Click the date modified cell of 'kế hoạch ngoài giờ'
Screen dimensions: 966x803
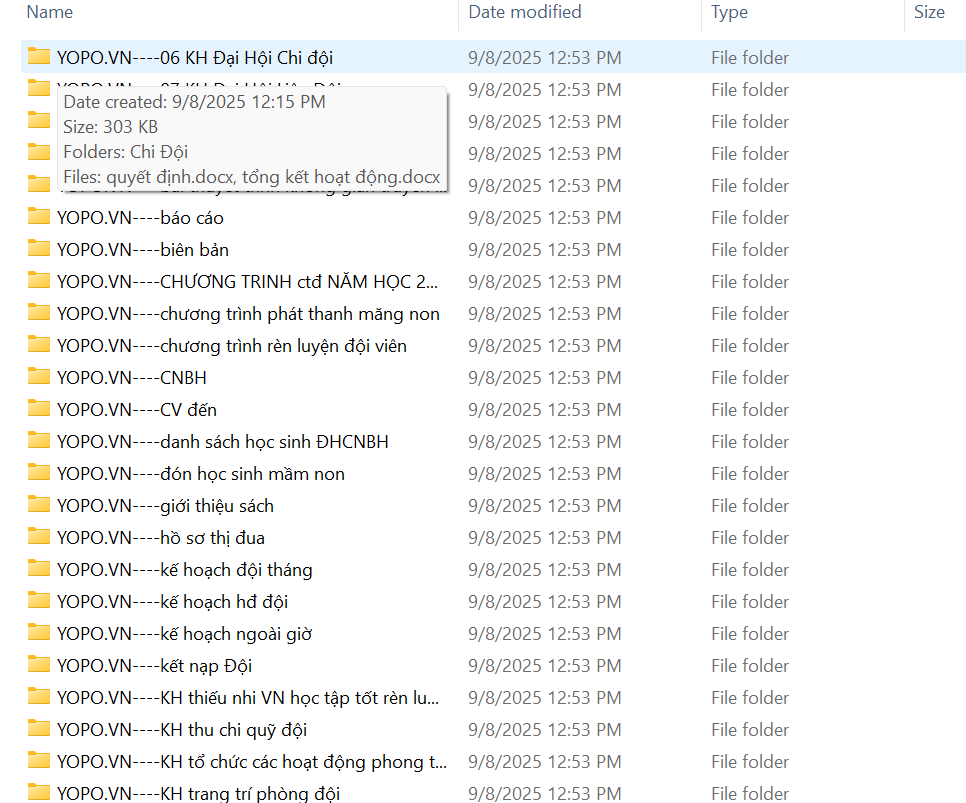(x=545, y=634)
